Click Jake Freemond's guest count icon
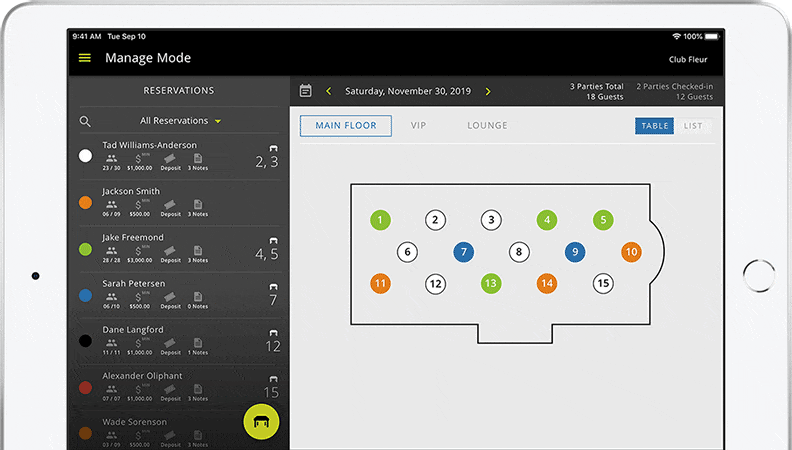 112,250
